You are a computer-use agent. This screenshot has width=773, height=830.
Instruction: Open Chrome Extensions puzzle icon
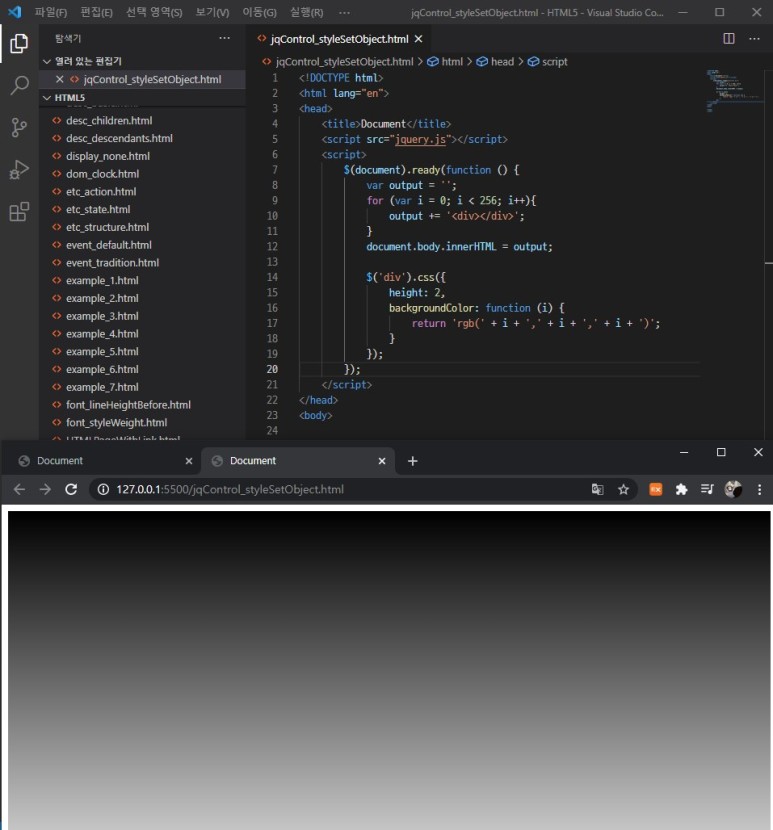[681, 489]
